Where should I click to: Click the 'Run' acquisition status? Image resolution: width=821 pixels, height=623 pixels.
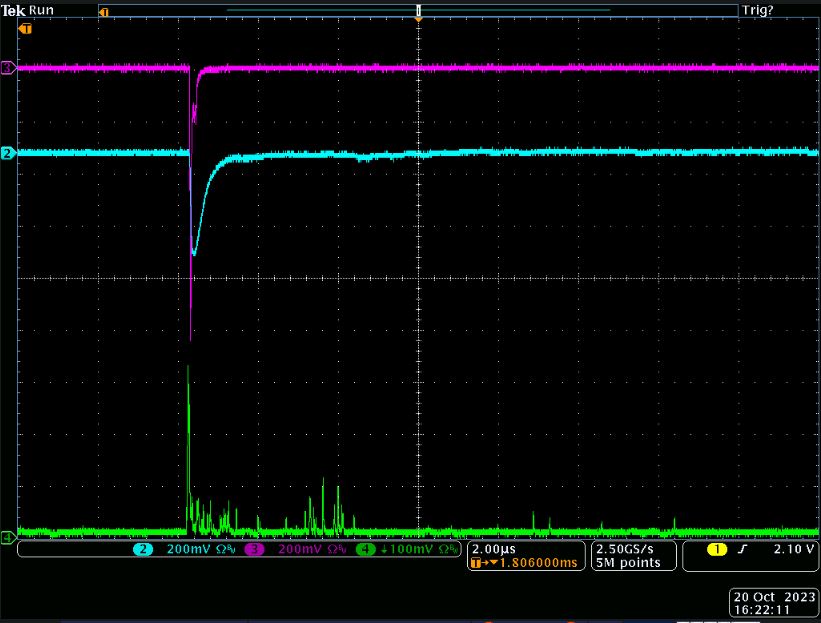(x=41, y=10)
